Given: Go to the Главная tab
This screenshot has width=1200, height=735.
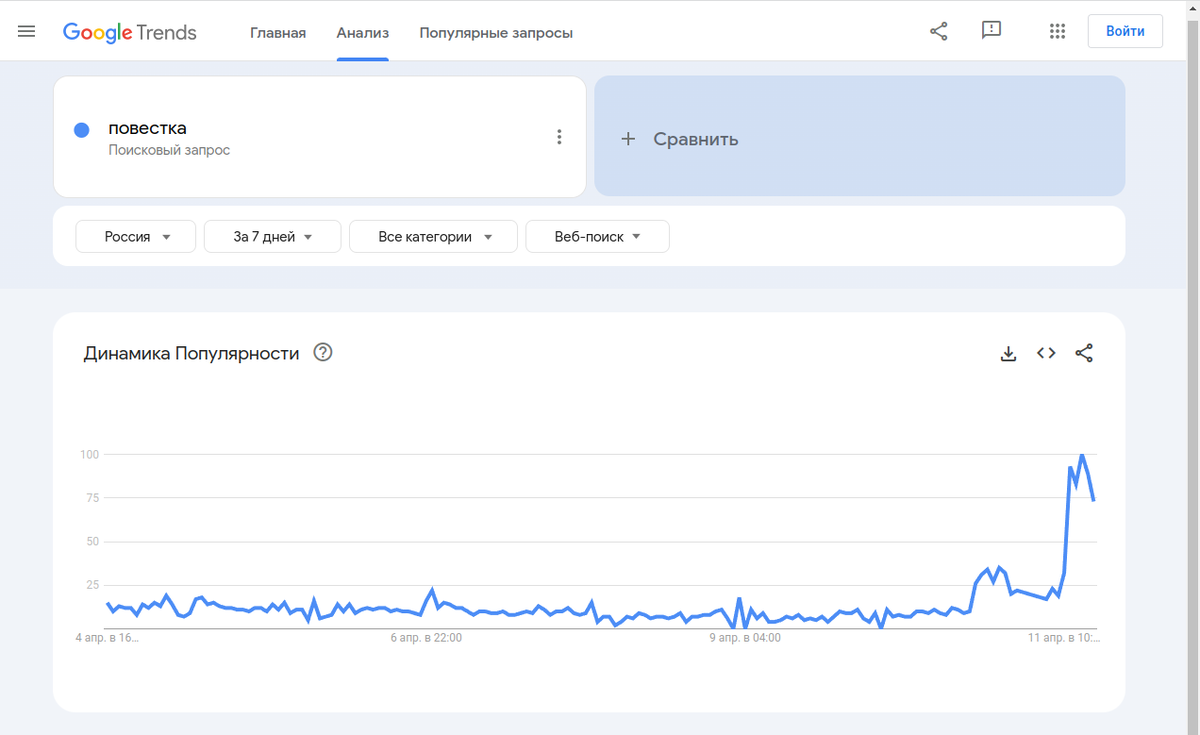Looking at the screenshot, I should [x=278, y=32].
